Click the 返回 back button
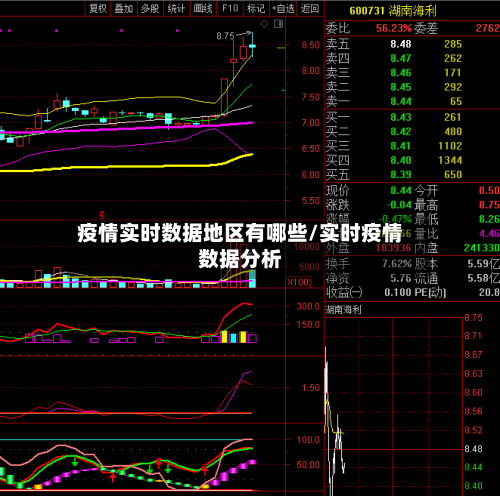 (x=310, y=8)
